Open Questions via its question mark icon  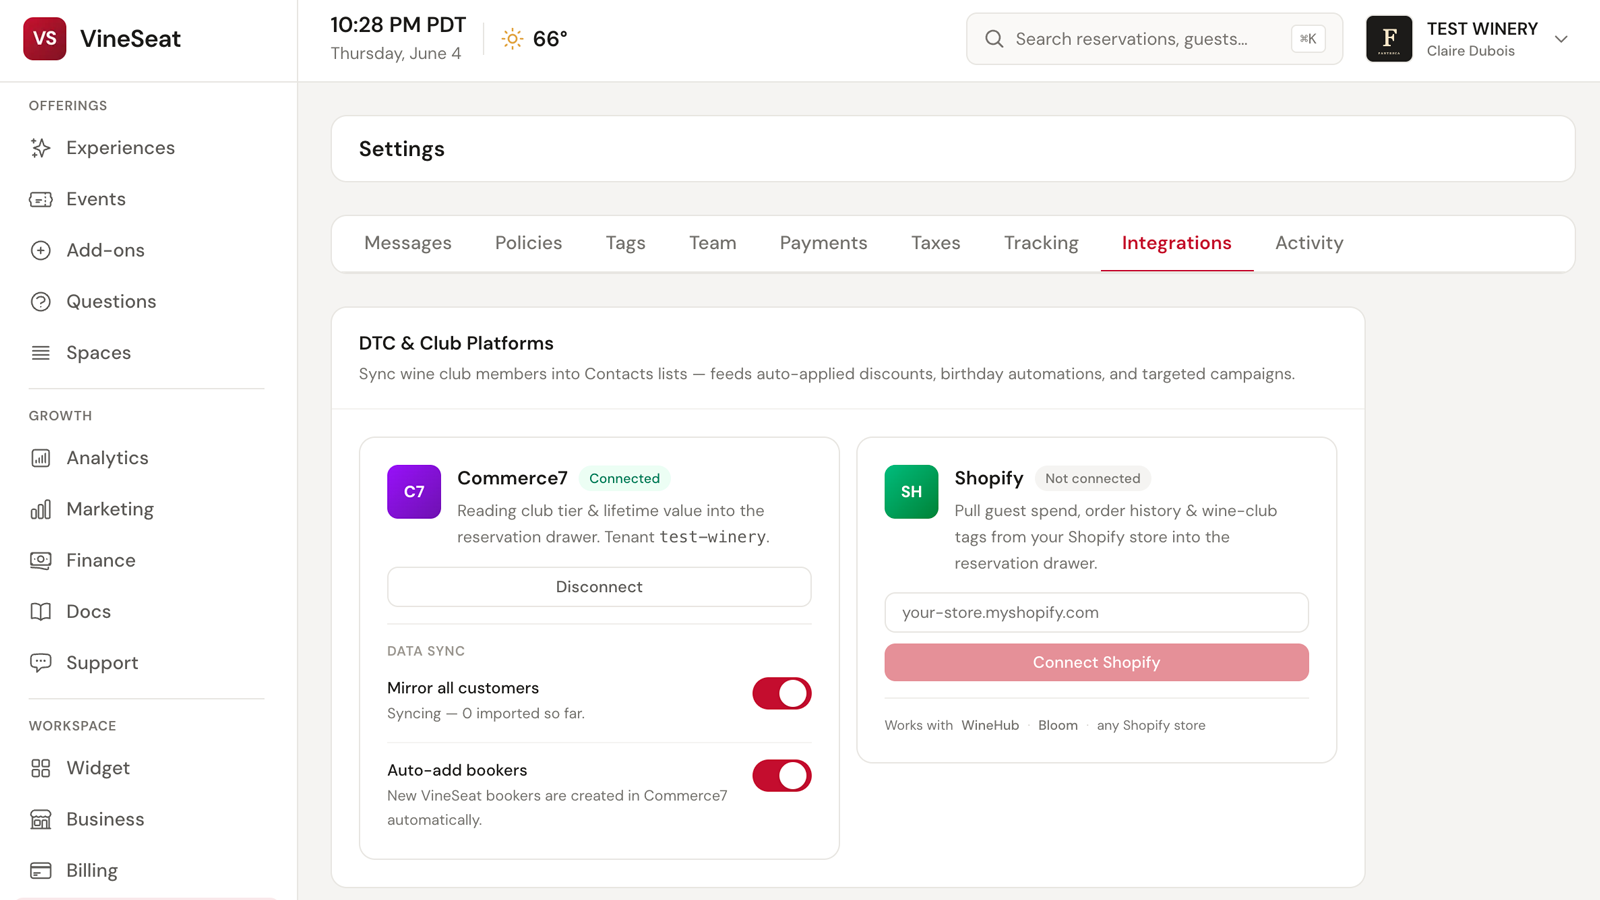(41, 301)
